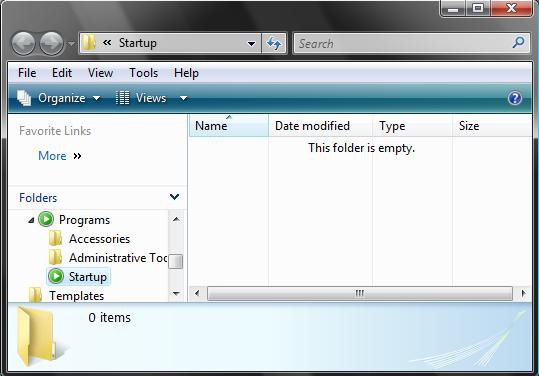Sort by the Size column header
Viewport: 539px width, 376px height.
[492, 126]
